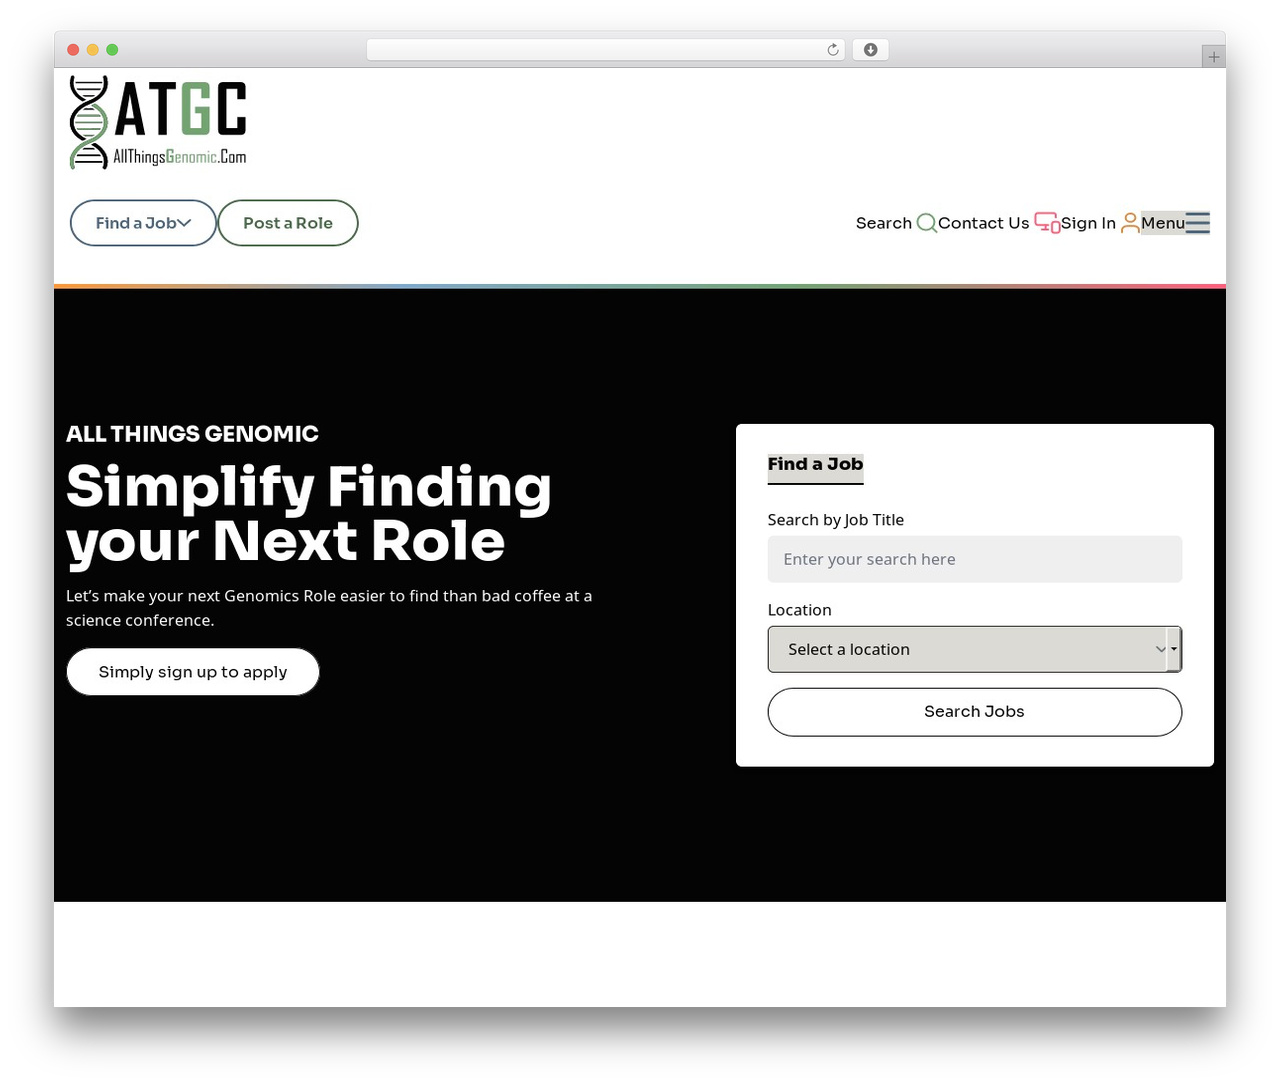
Task: Reload the page with the refresh icon
Action: (833, 50)
